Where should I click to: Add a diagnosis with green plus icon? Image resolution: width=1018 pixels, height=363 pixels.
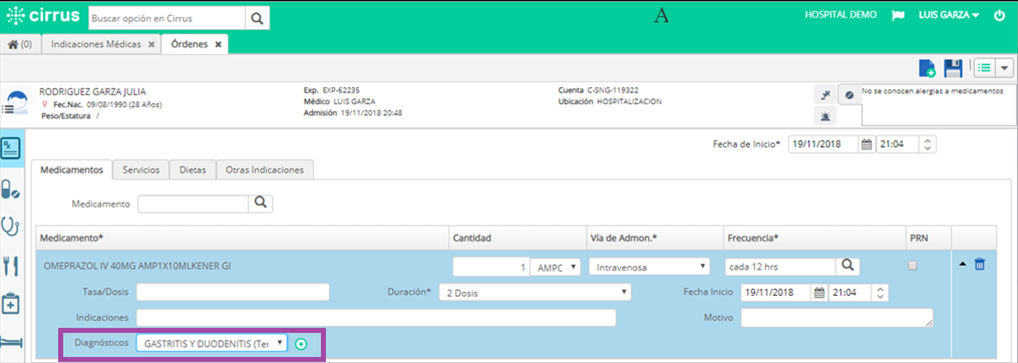pyautogui.click(x=301, y=344)
